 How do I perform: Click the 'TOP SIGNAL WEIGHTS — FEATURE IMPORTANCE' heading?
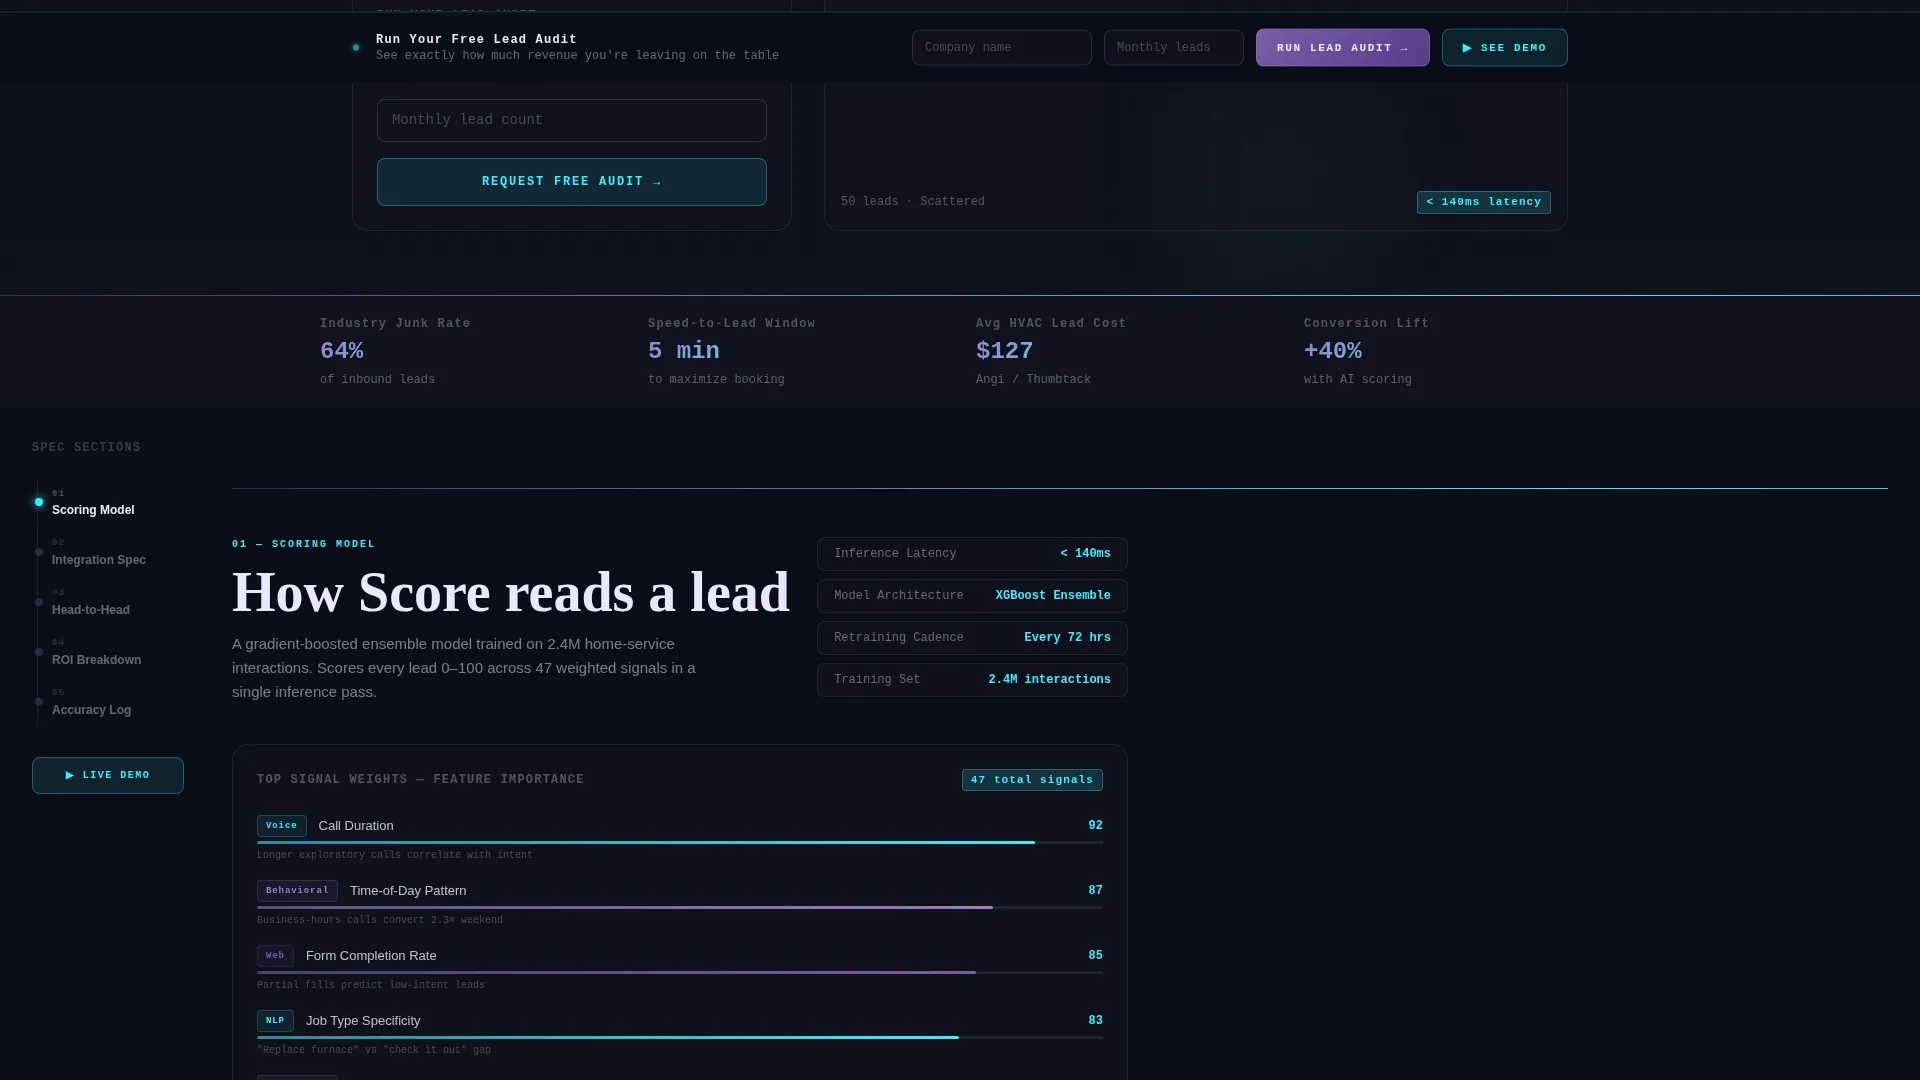[x=420, y=780]
